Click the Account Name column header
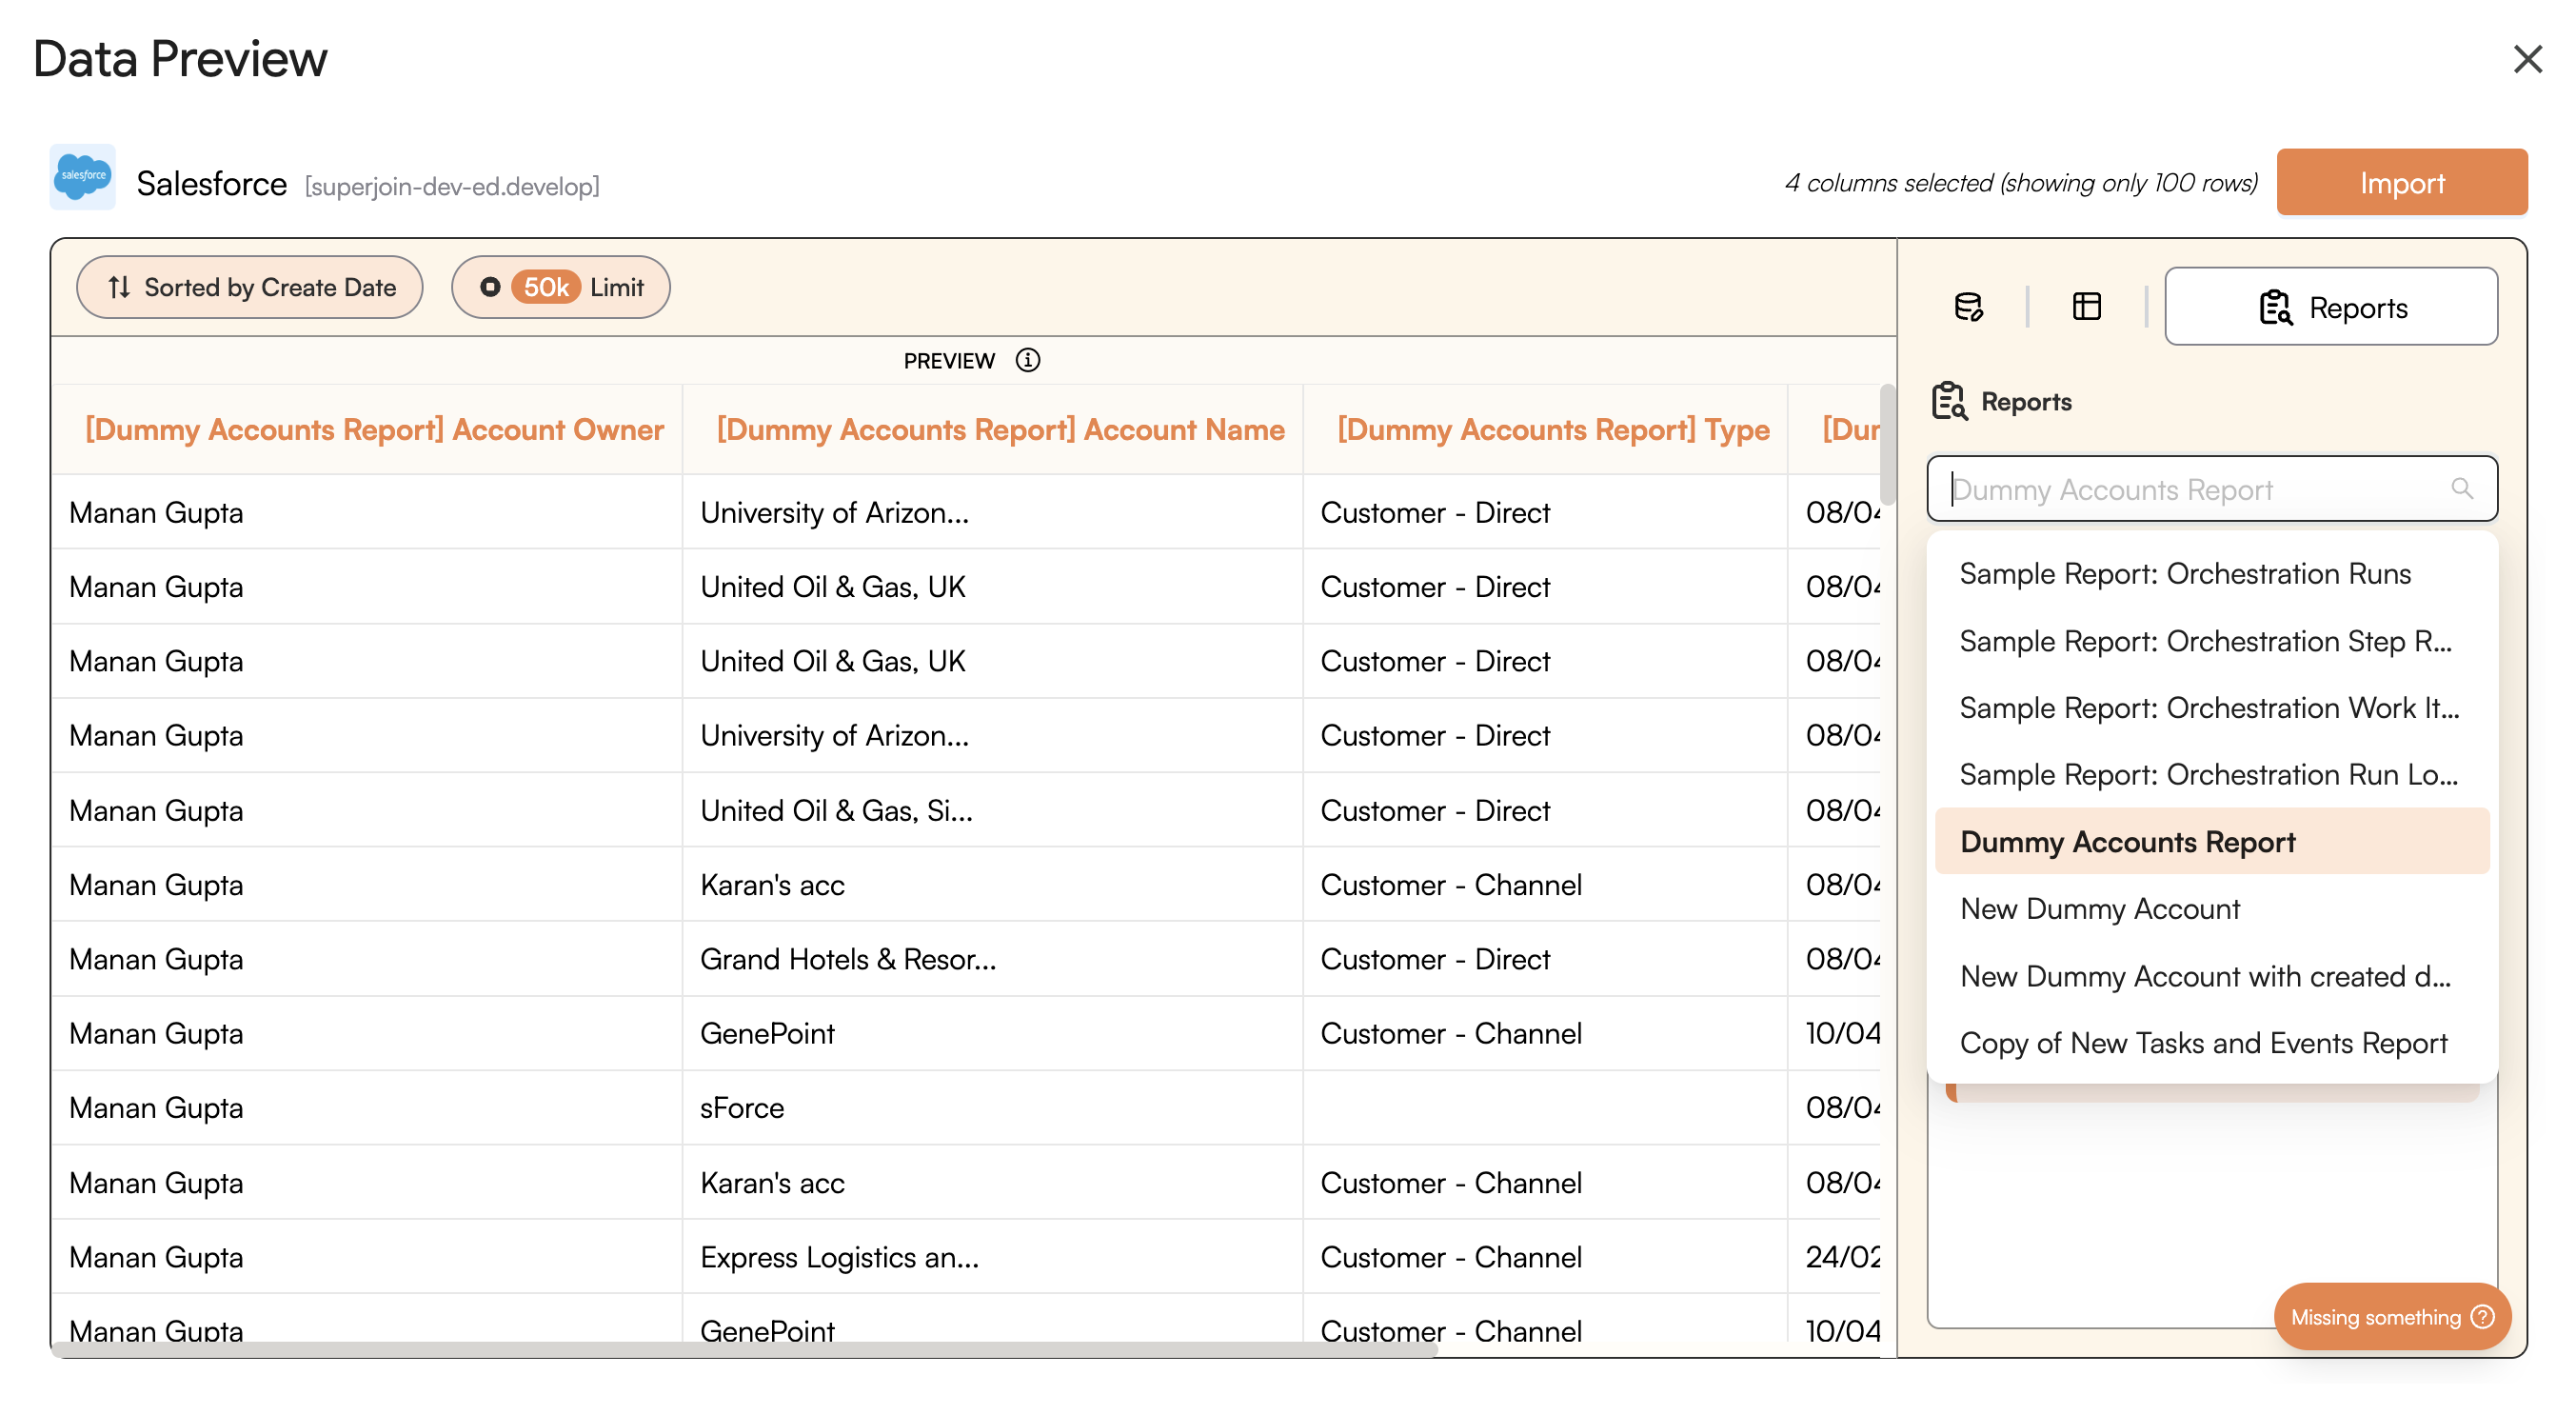 click(999, 430)
